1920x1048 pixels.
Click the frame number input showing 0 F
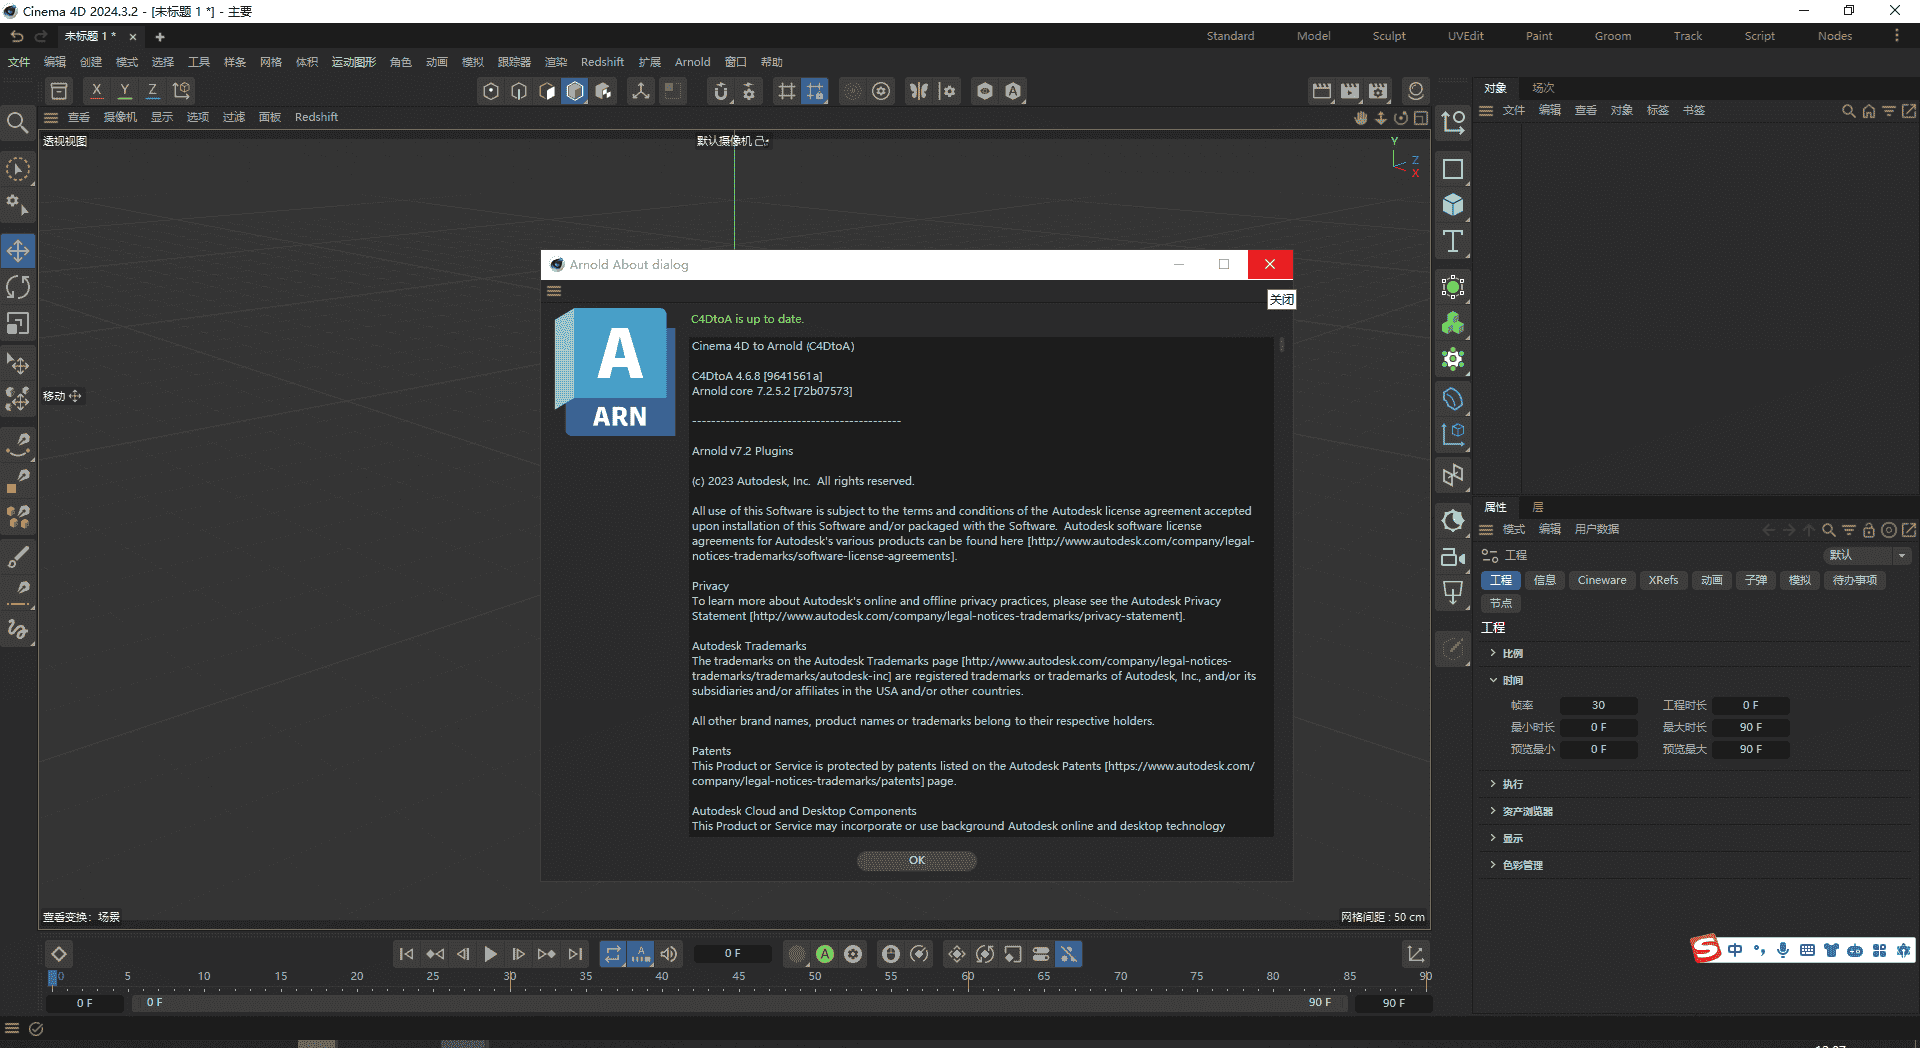[732, 953]
